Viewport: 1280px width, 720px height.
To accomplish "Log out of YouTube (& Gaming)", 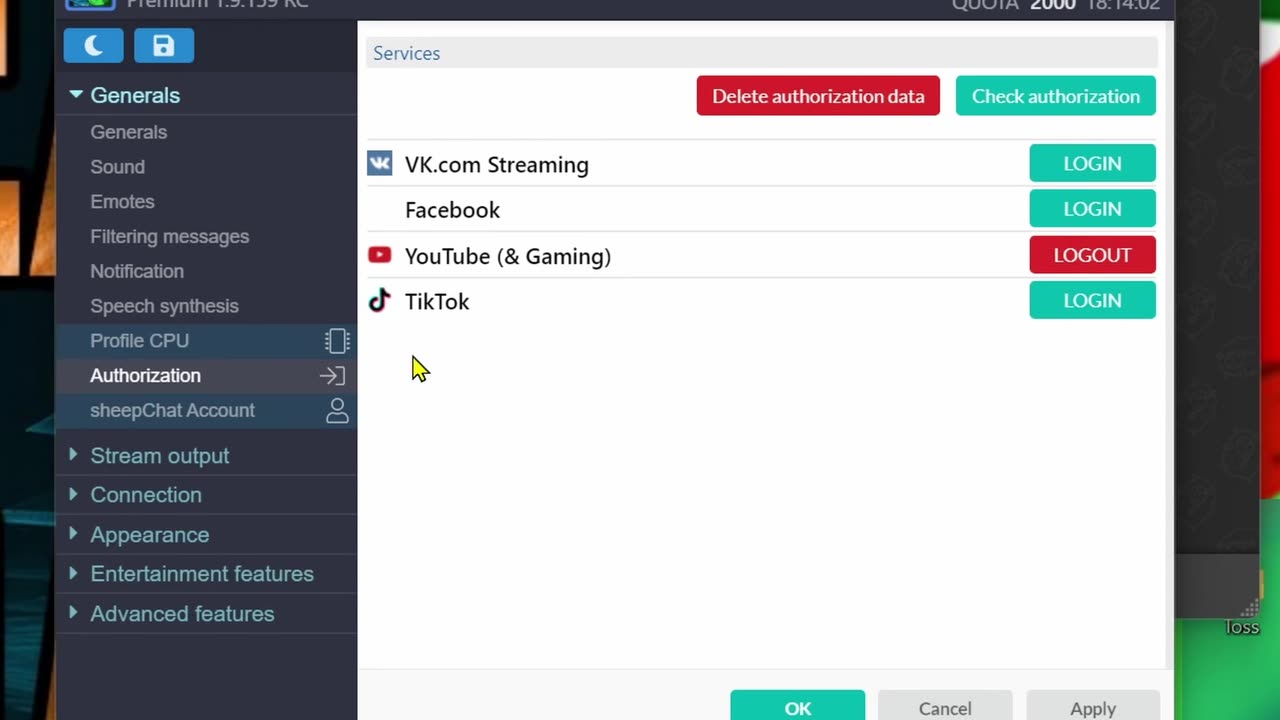I will [x=1092, y=255].
